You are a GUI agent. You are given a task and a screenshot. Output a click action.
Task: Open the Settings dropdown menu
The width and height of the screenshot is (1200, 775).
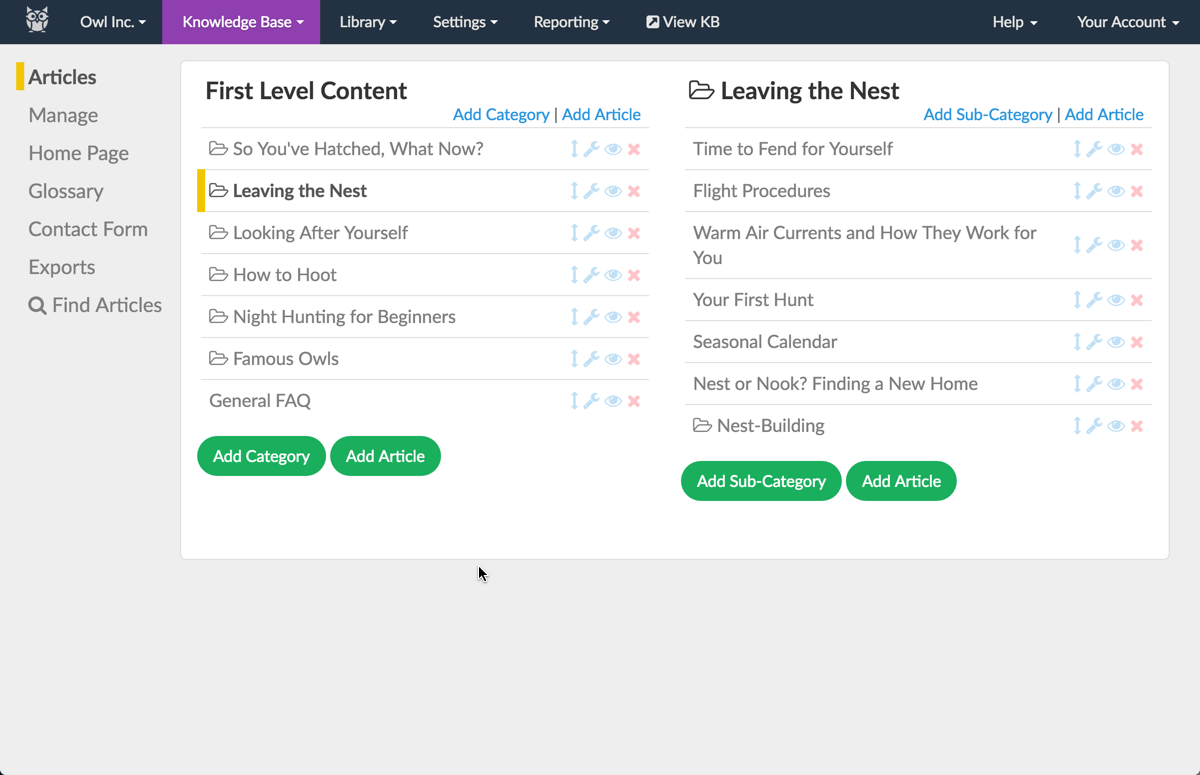(464, 22)
